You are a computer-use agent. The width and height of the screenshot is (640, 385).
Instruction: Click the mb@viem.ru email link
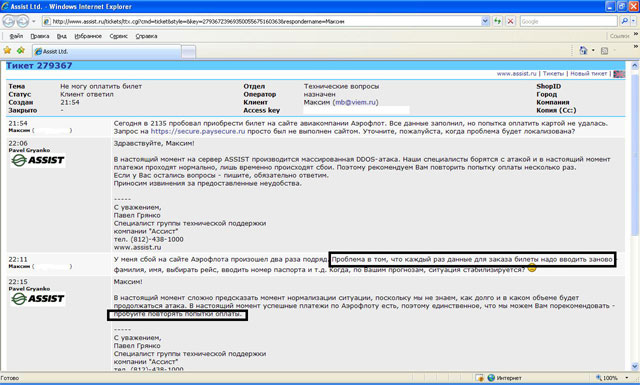coord(356,102)
